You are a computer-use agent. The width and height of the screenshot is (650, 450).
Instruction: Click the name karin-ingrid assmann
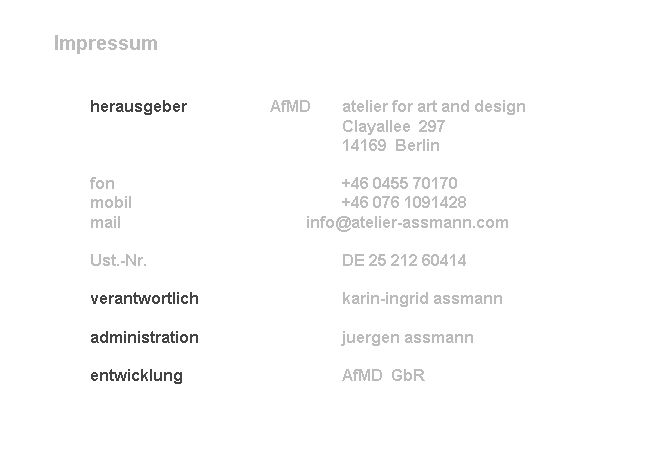coord(422,299)
